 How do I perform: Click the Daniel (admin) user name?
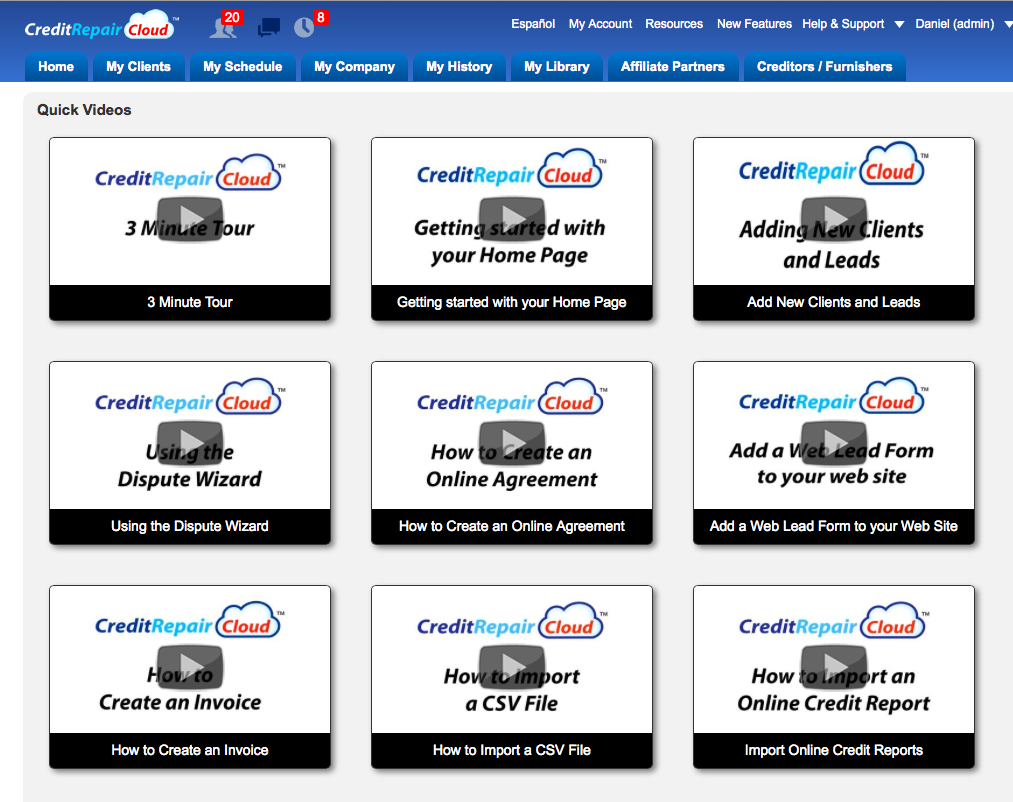tap(954, 24)
